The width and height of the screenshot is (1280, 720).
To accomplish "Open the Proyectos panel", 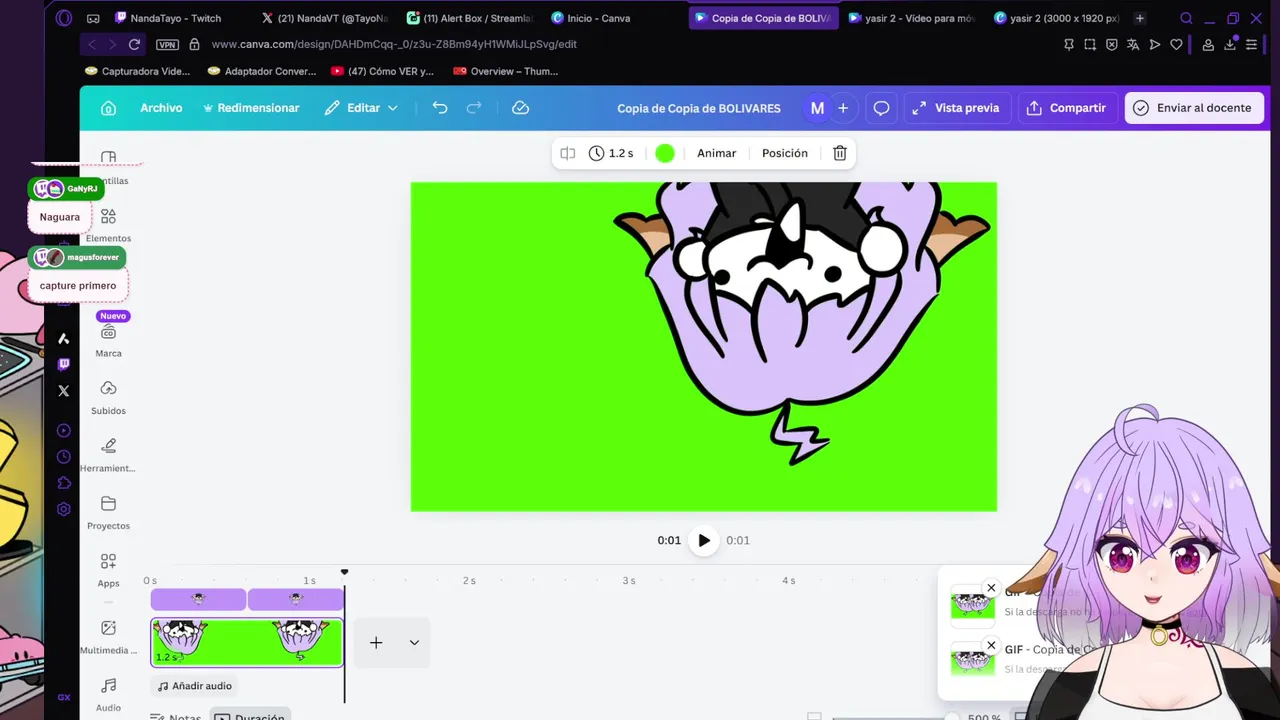I will [x=108, y=512].
